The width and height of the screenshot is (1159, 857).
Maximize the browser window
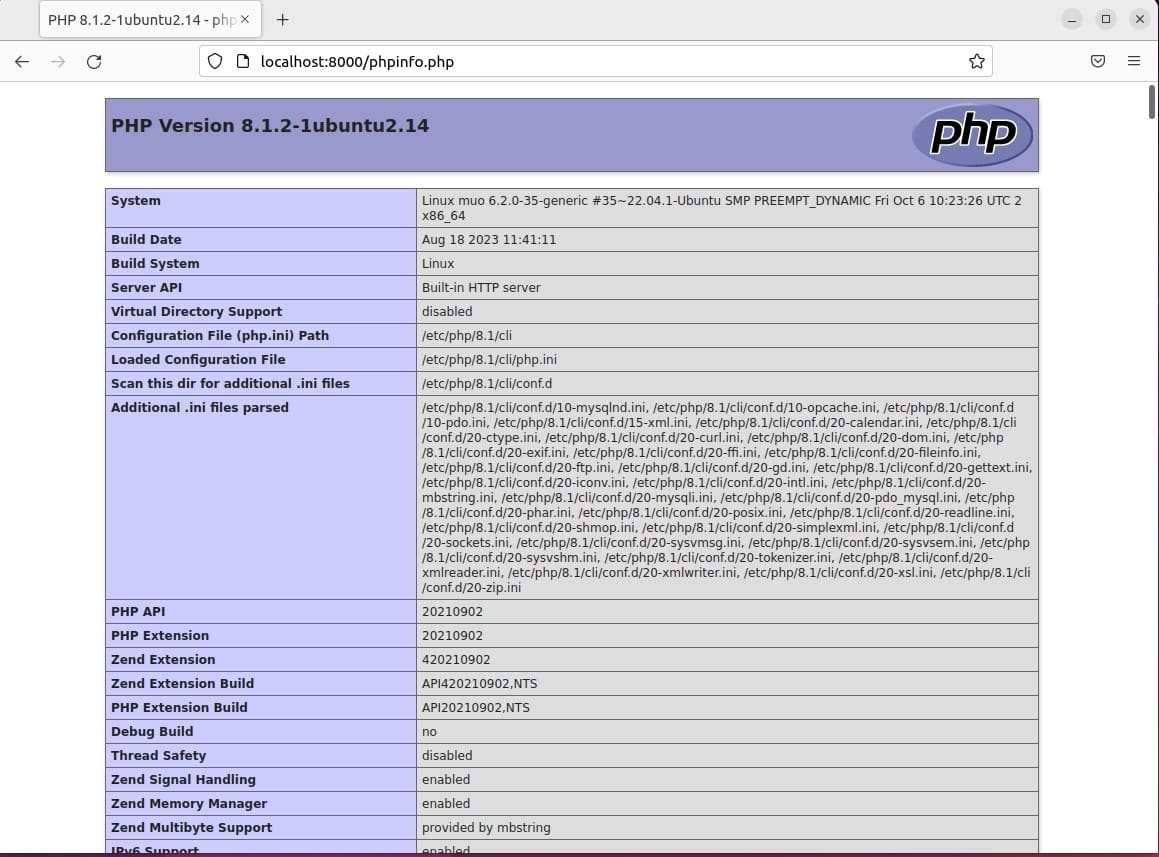tap(1106, 19)
